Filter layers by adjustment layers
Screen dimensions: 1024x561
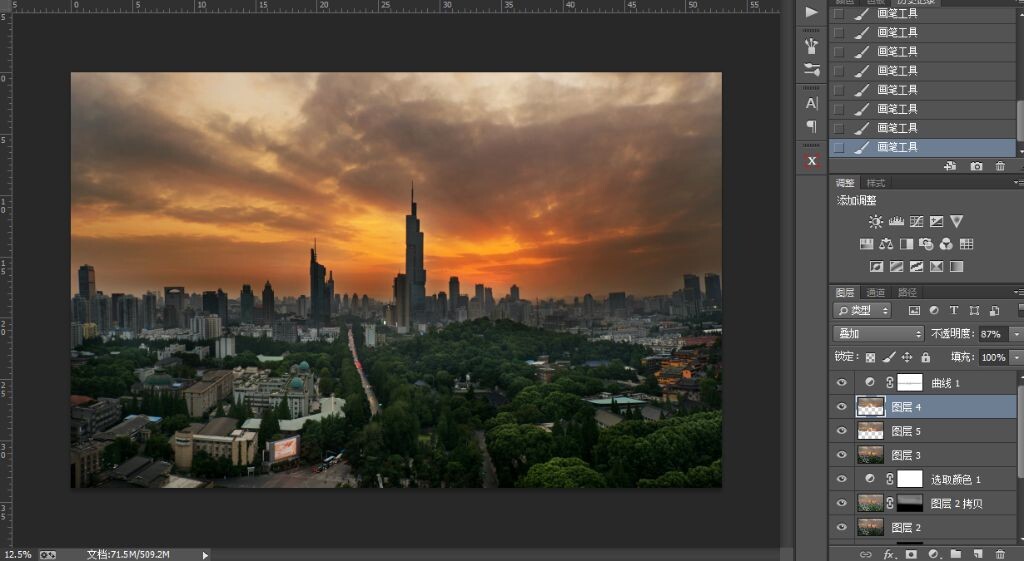click(x=934, y=310)
